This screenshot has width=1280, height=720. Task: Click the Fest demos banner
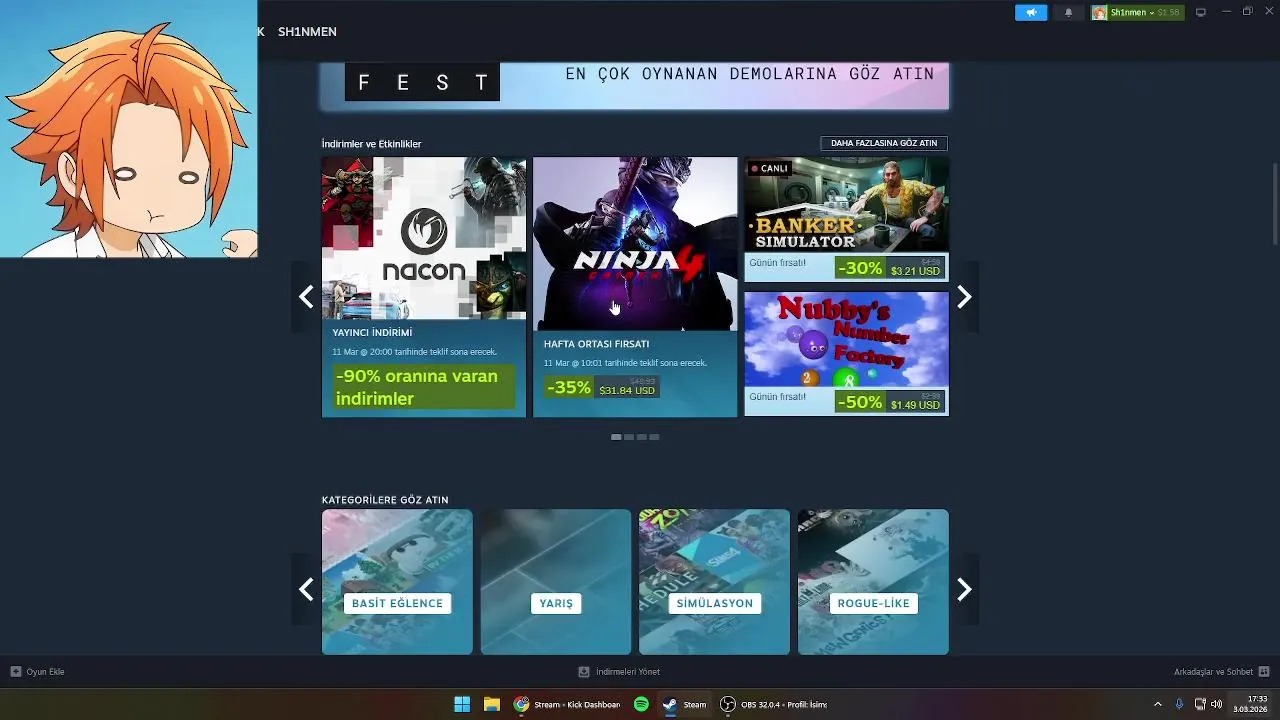tap(634, 86)
